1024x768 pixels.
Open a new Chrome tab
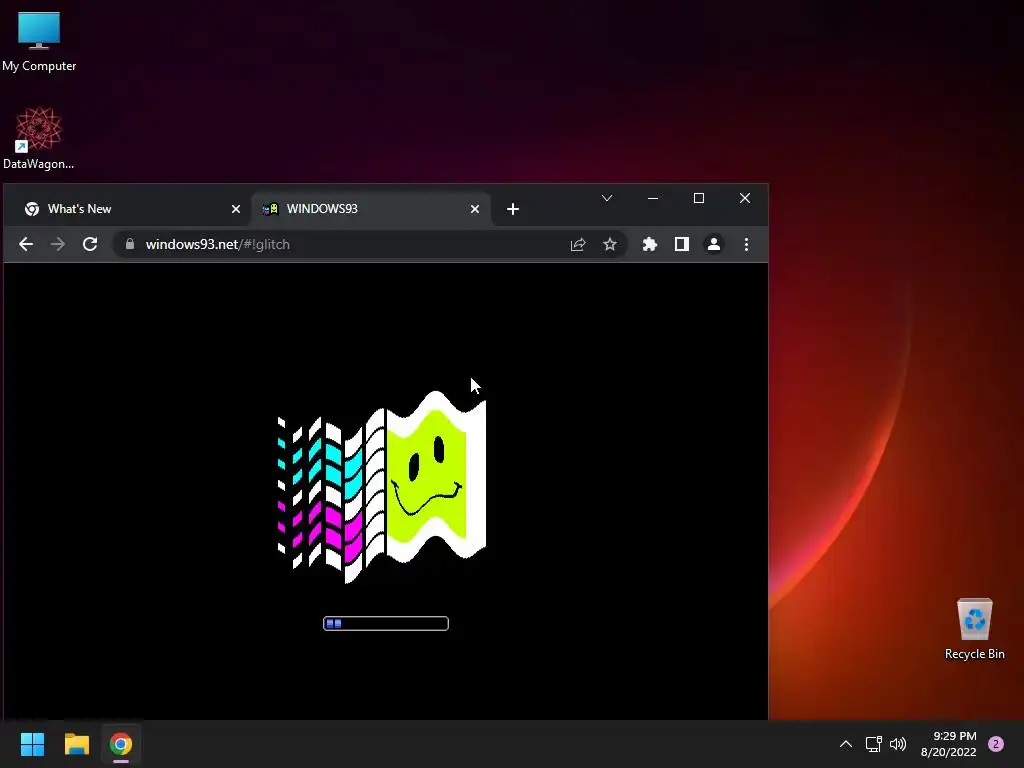[513, 209]
